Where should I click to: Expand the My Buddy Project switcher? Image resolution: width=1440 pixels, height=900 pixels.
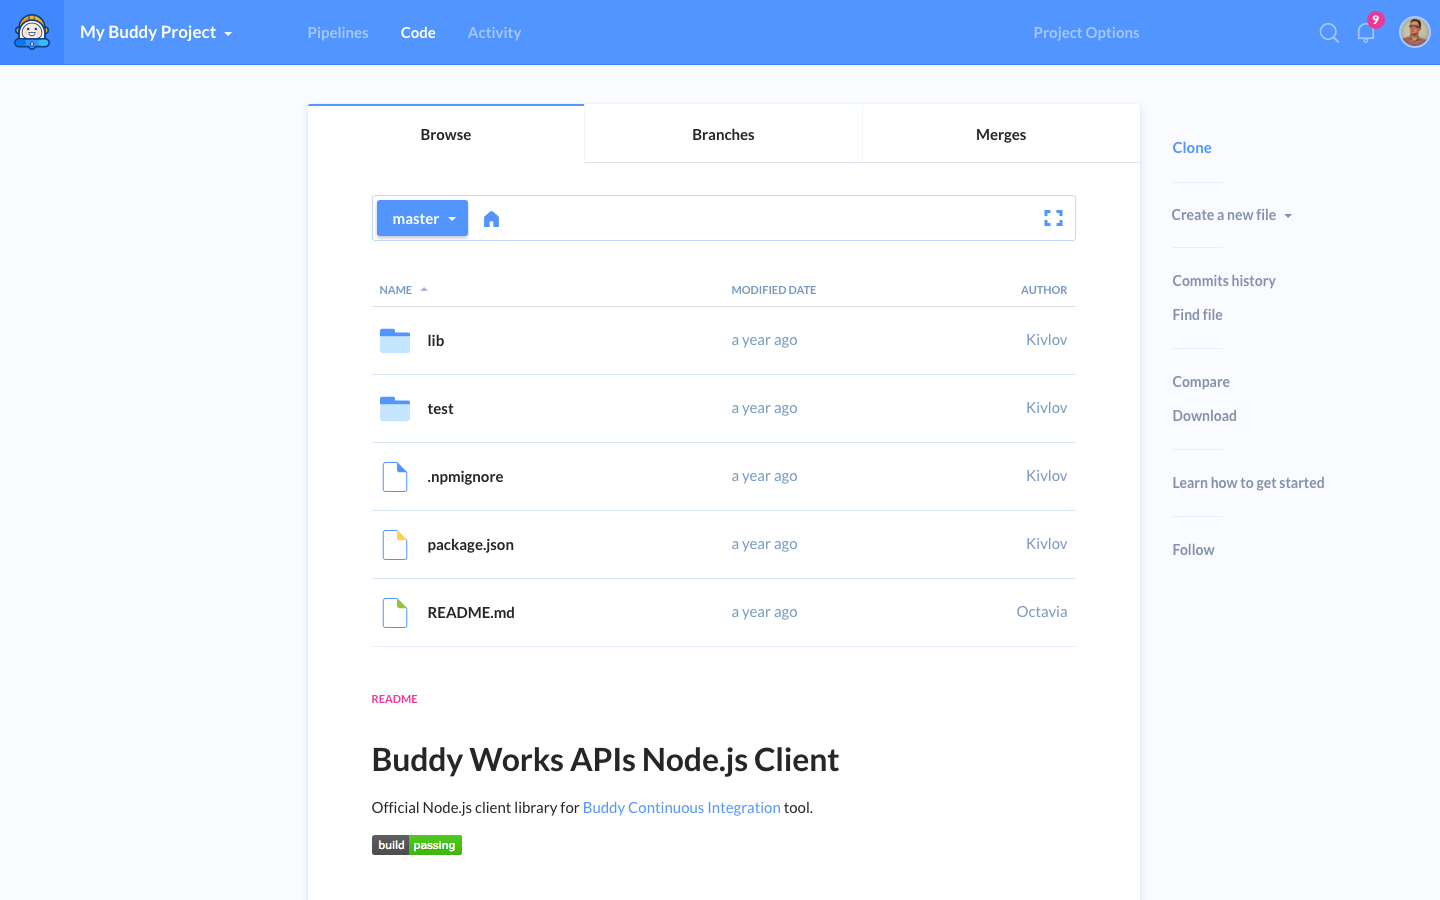point(156,32)
